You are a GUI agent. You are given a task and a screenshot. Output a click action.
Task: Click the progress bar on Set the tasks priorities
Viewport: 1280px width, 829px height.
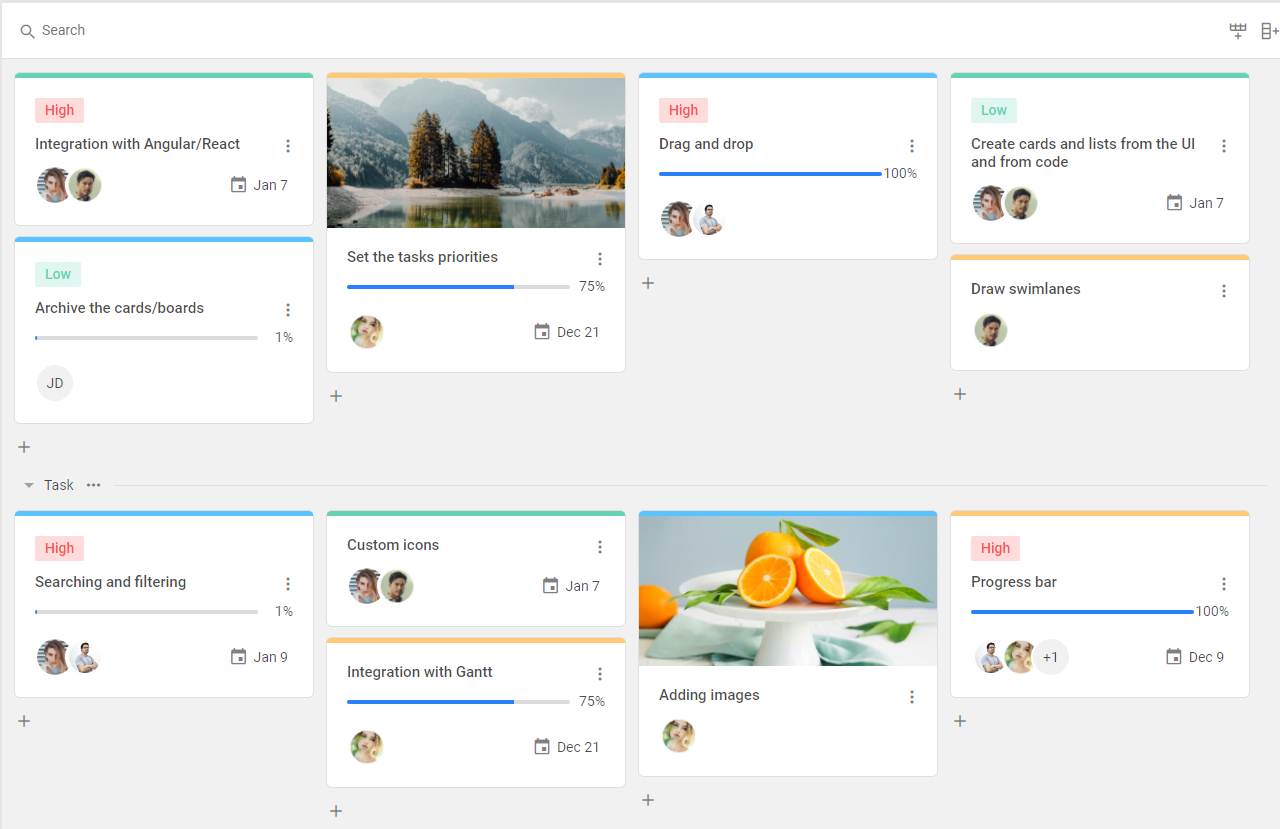click(x=458, y=287)
